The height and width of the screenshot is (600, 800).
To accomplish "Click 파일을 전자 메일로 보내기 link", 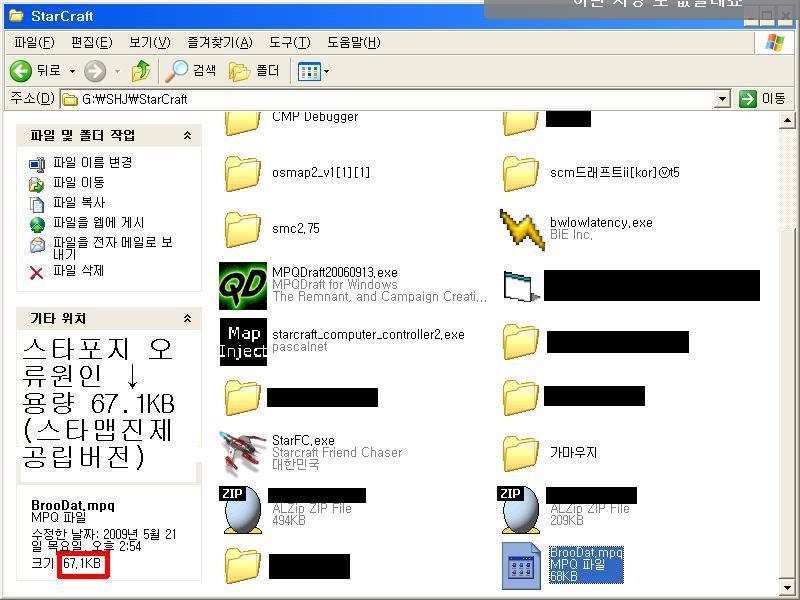I will (112, 248).
